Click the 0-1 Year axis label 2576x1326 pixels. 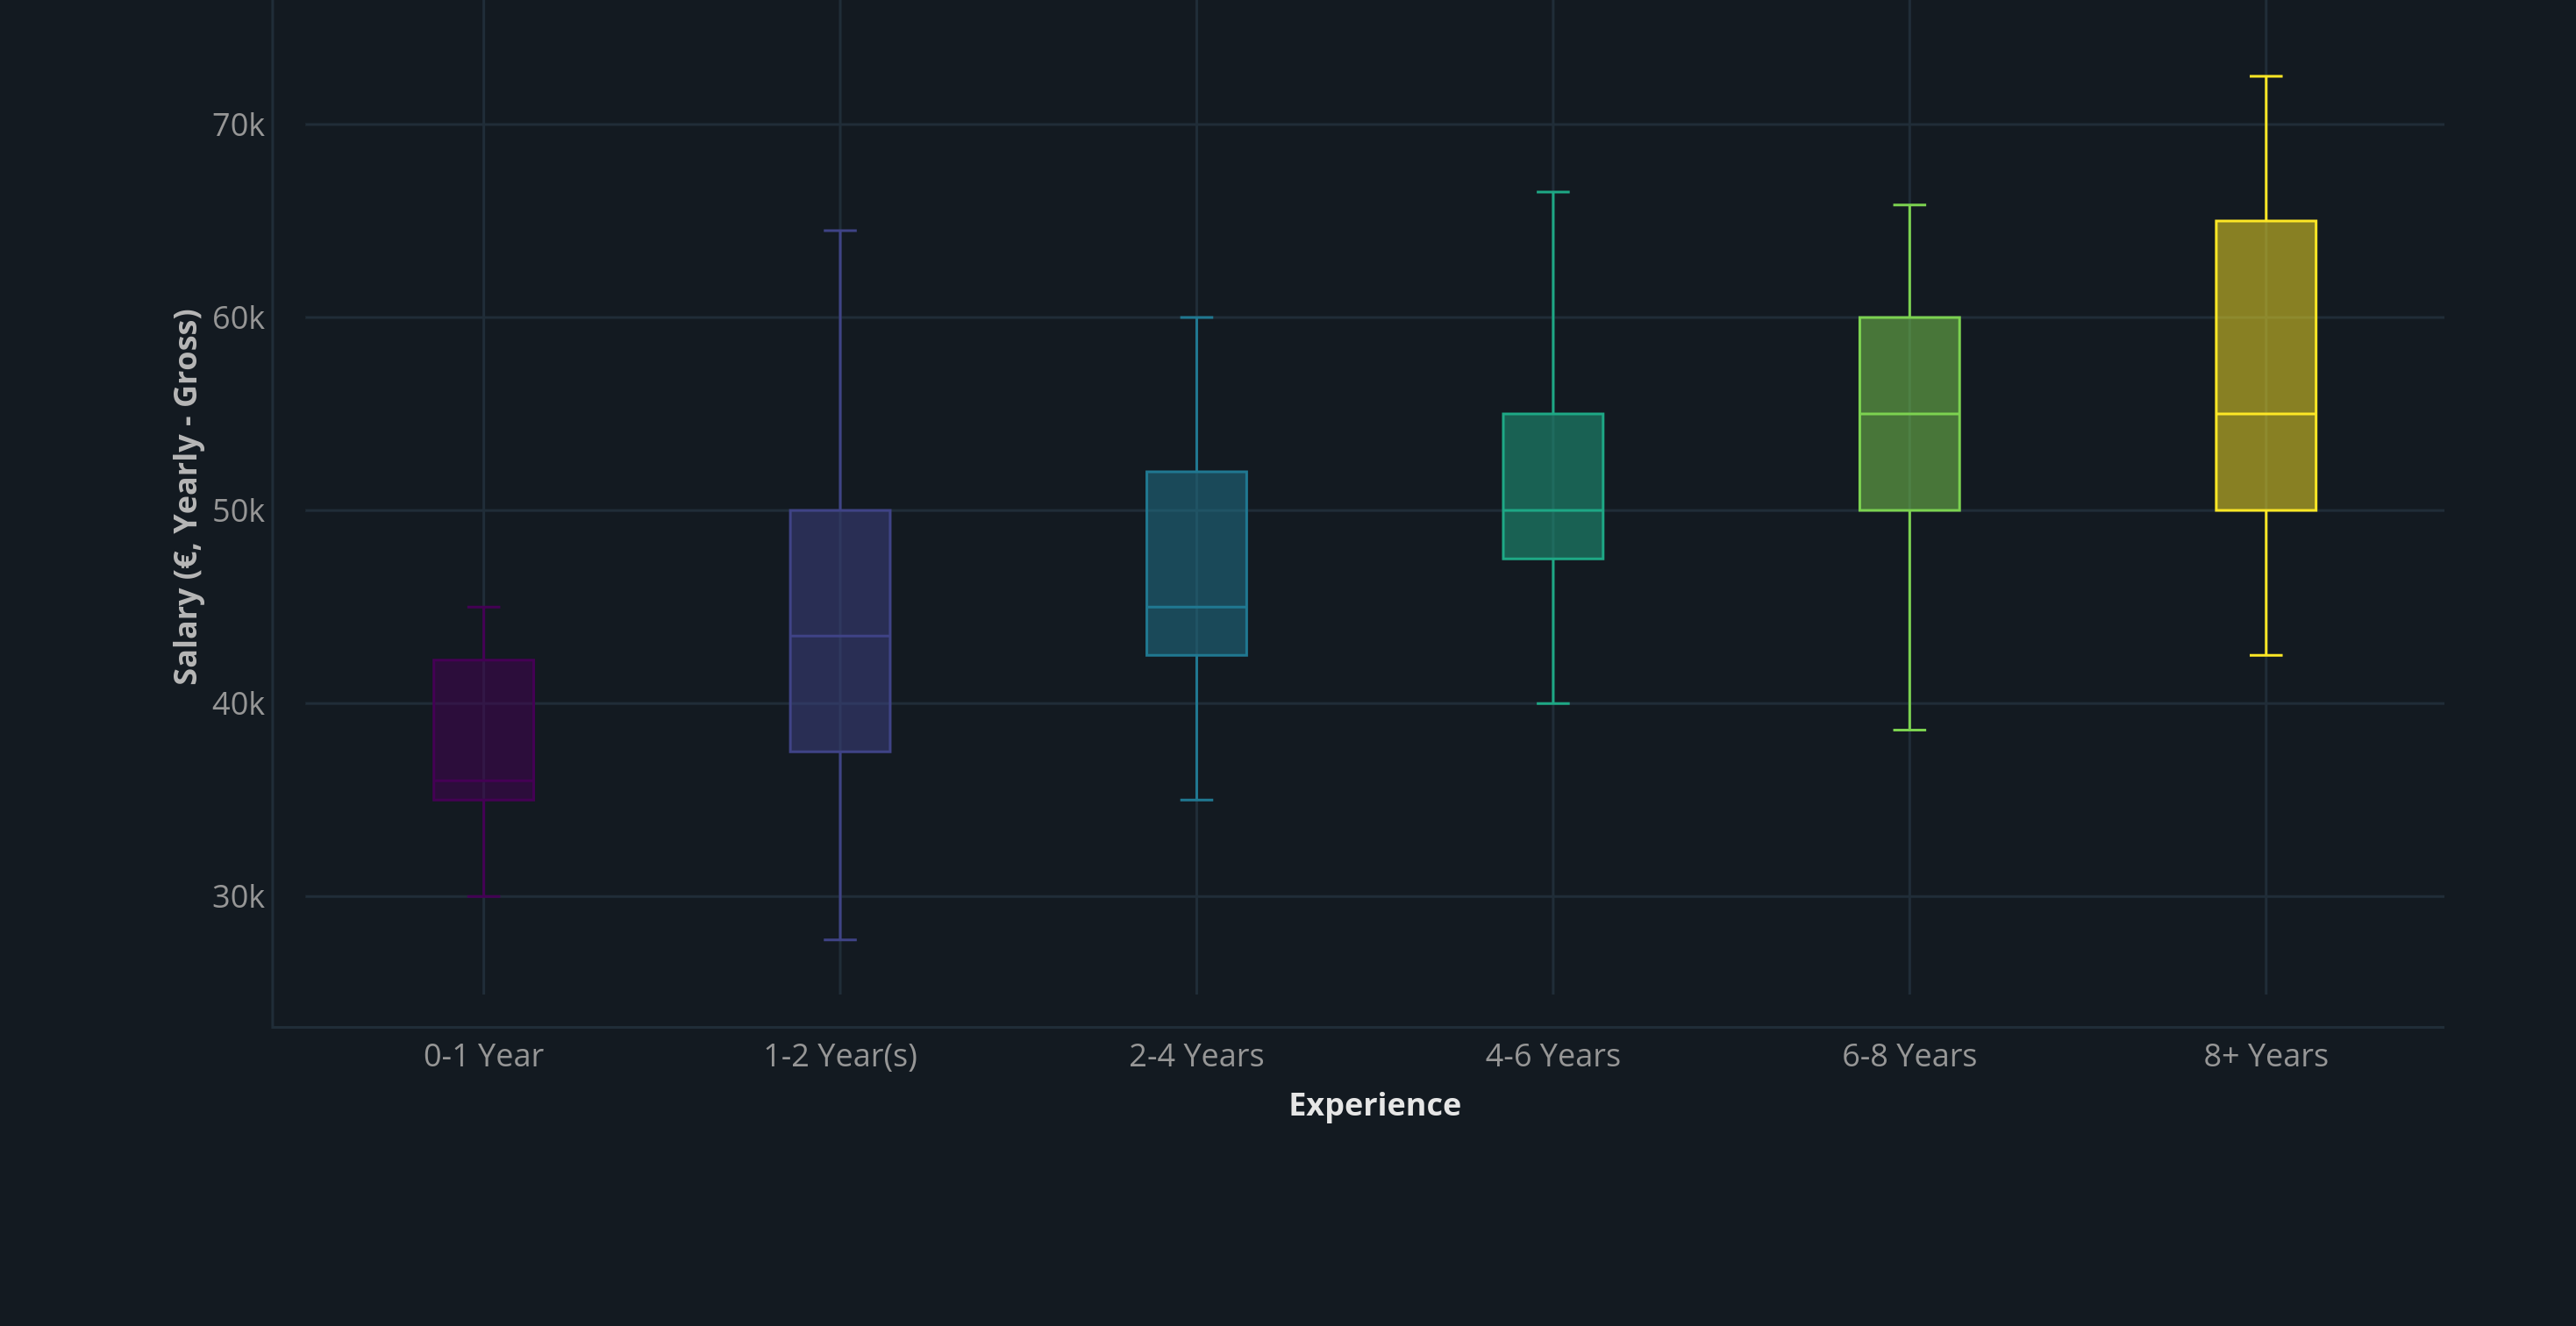click(x=483, y=1055)
